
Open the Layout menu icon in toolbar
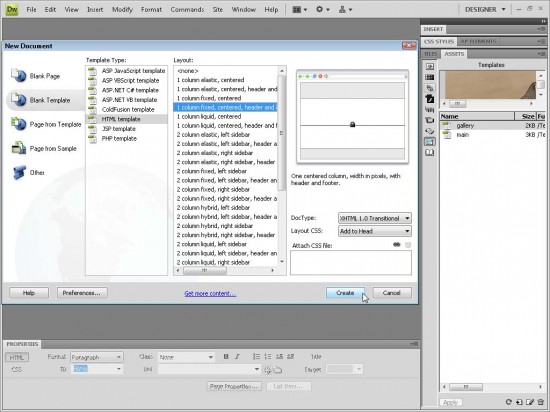[x=300, y=9]
